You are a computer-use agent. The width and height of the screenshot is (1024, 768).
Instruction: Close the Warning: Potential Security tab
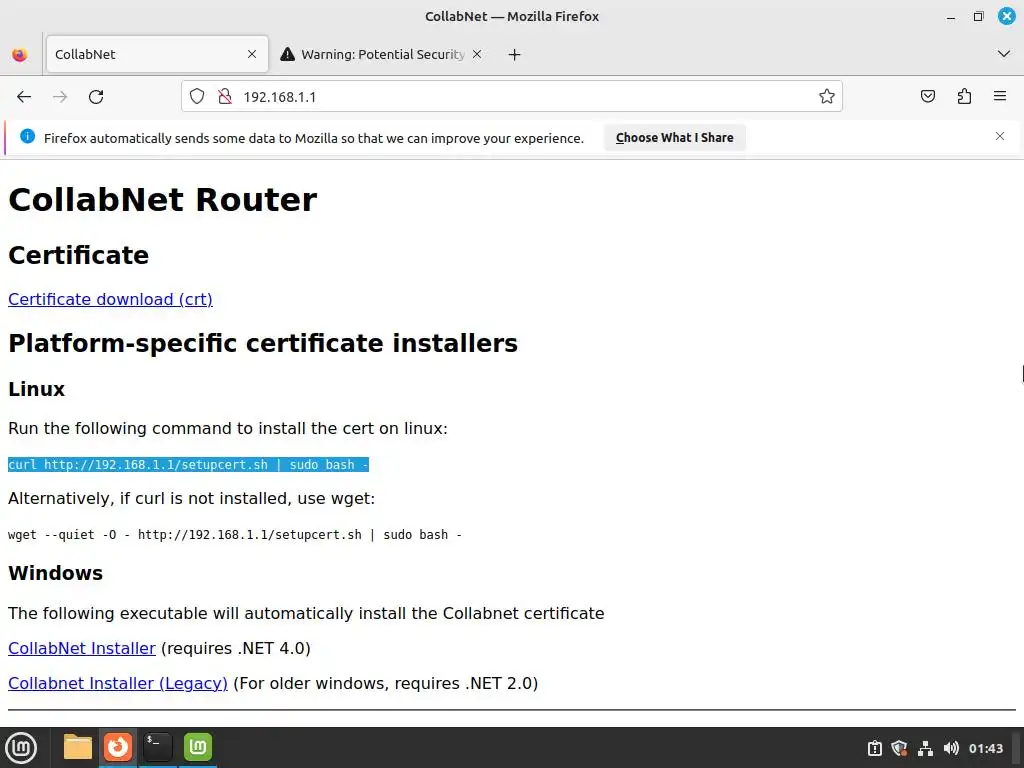[477, 54]
